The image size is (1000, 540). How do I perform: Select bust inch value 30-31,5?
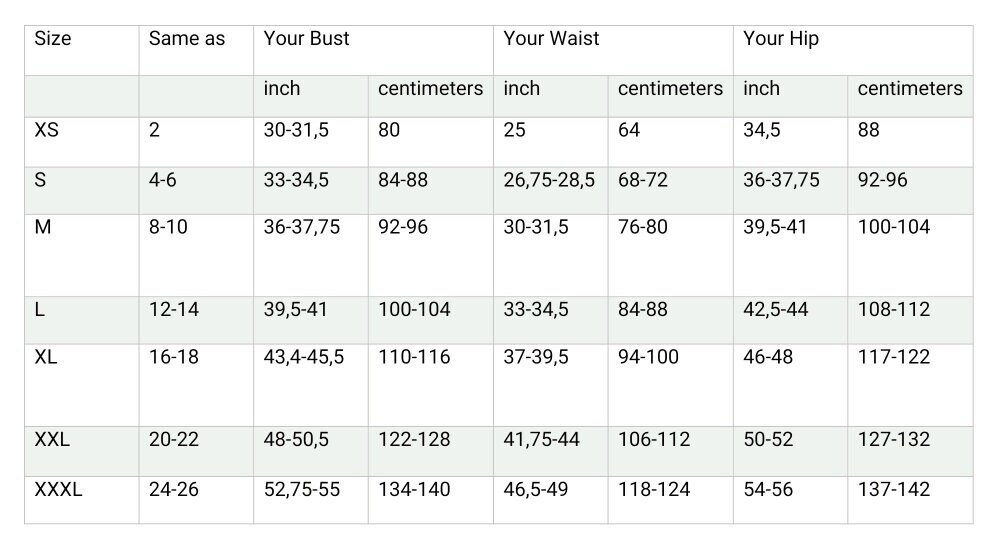click(x=296, y=130)
